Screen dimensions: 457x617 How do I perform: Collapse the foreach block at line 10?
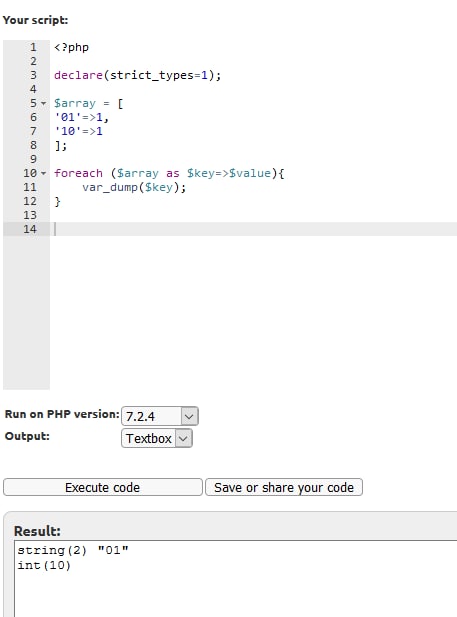pyautogui.click(x=44, y=173)
